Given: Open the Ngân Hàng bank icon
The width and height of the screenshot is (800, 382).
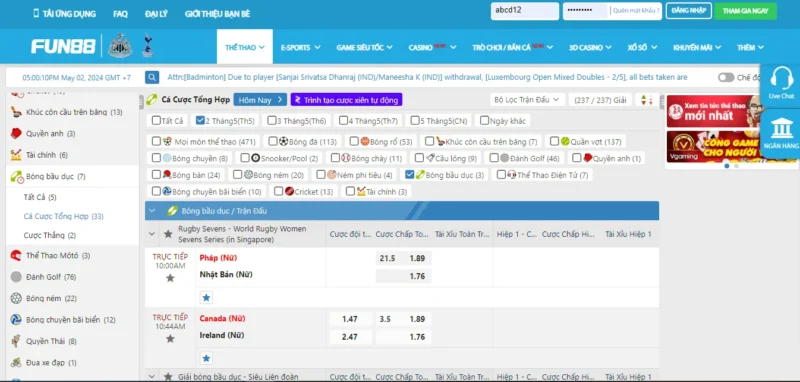Looking at the screenshot, I should tap(782, 133).
